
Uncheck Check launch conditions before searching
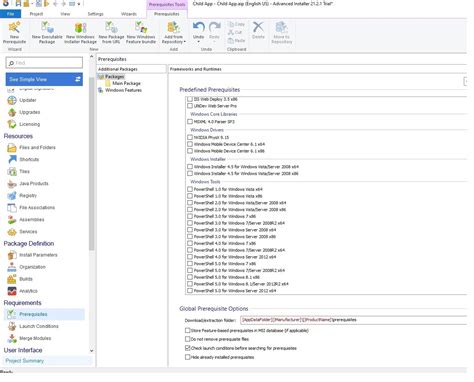(x=187, y=348)
